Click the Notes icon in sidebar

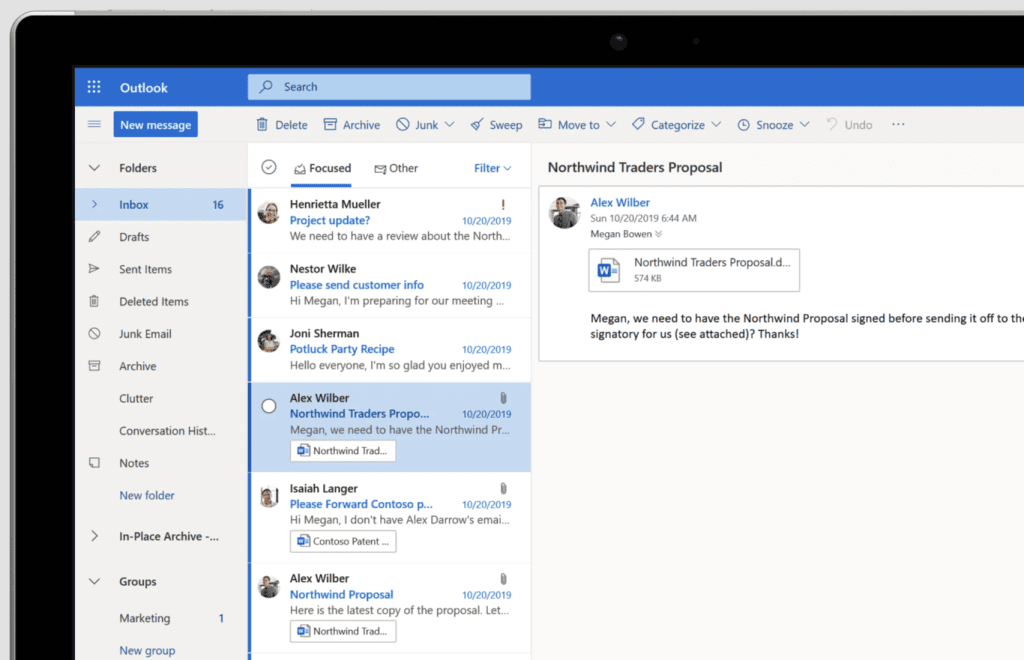tap(94, 462)
